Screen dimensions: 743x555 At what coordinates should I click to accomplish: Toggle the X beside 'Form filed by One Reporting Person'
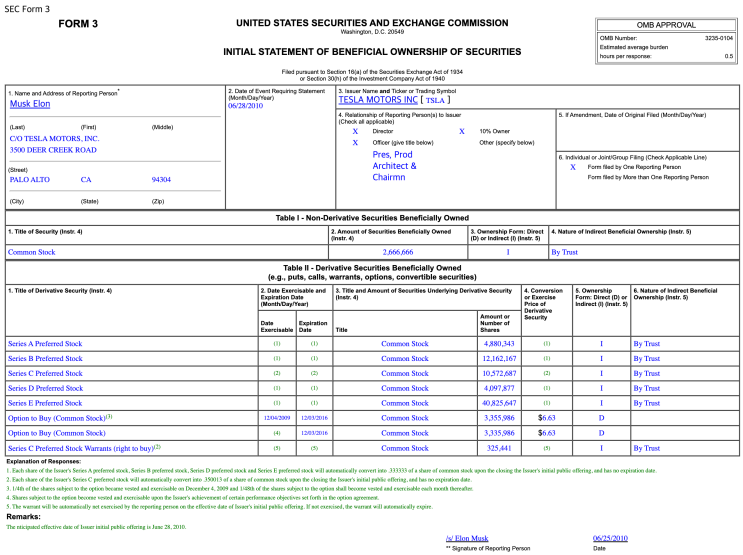[573, 167]
